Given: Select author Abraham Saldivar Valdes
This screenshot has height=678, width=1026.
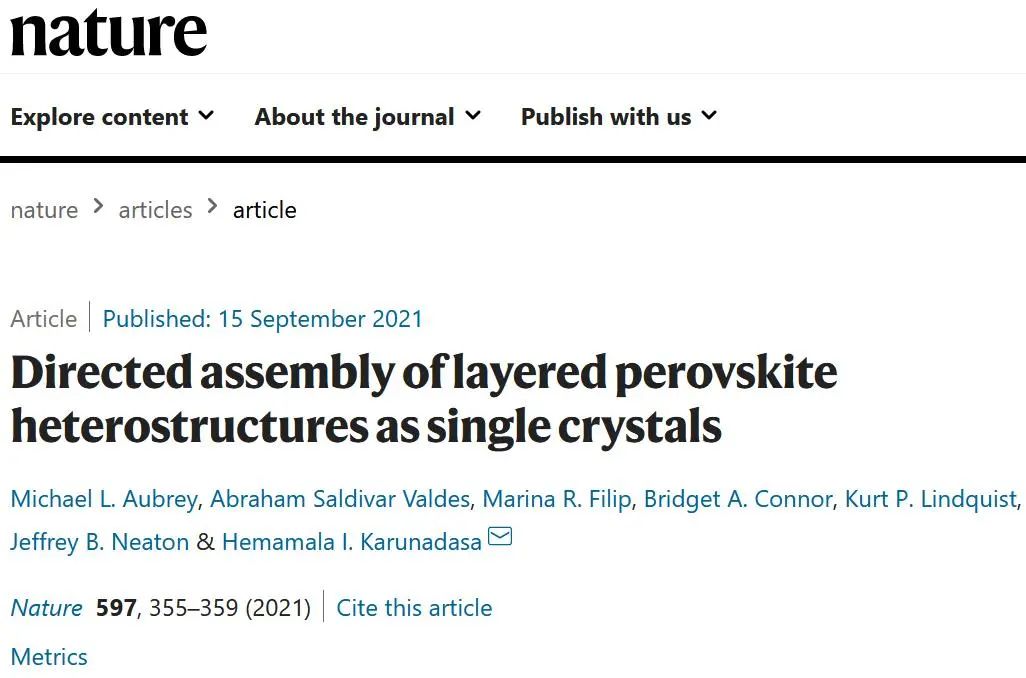Looking at the screenshot, I should coord(340,499).
